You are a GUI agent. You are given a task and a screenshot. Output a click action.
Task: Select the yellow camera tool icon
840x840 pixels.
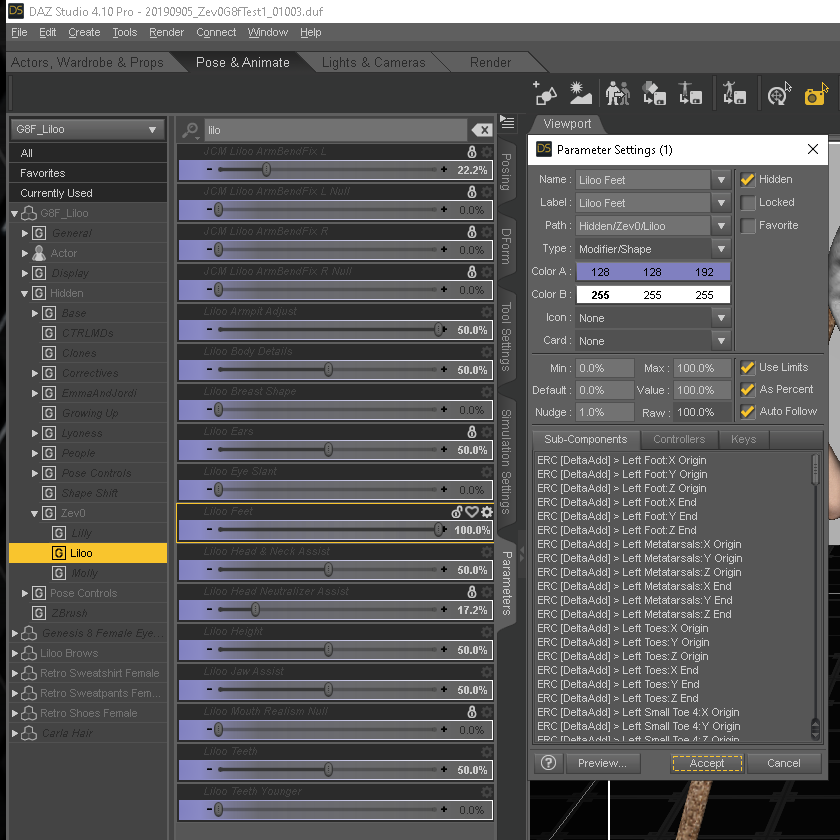tap(816, 93)
